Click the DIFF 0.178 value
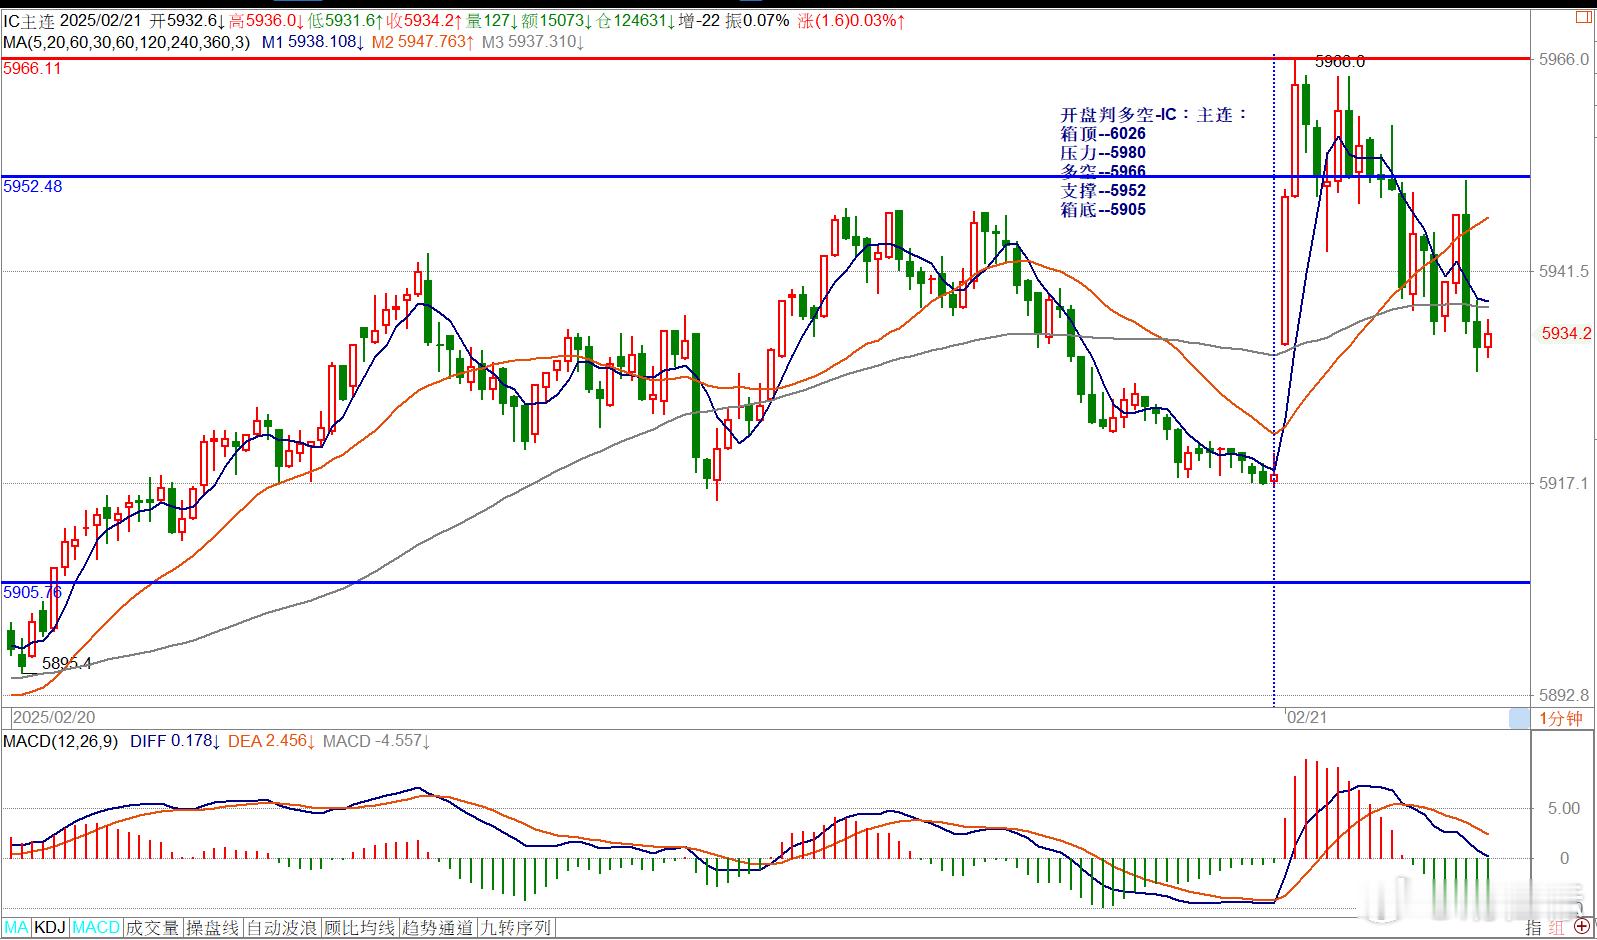 coord(175,741)
